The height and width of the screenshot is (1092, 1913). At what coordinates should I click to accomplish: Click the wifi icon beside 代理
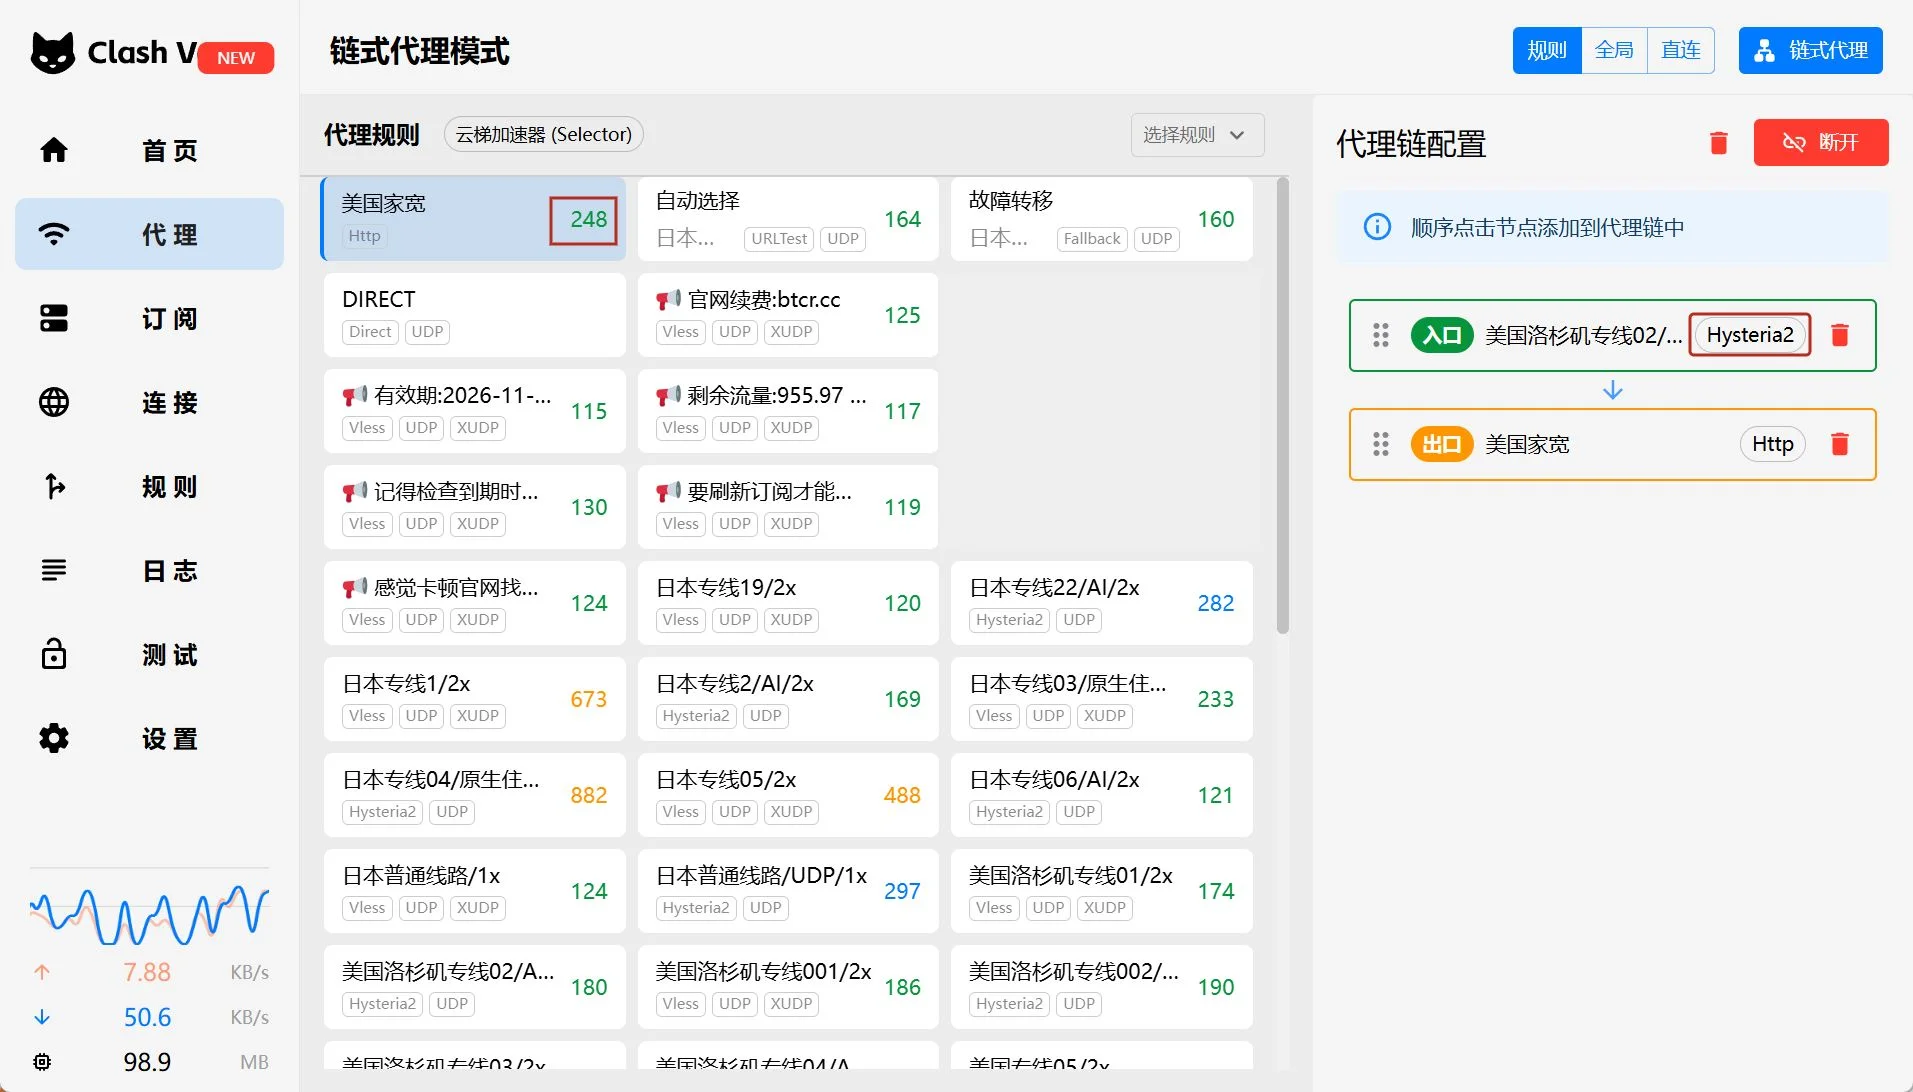click(54, 234)
